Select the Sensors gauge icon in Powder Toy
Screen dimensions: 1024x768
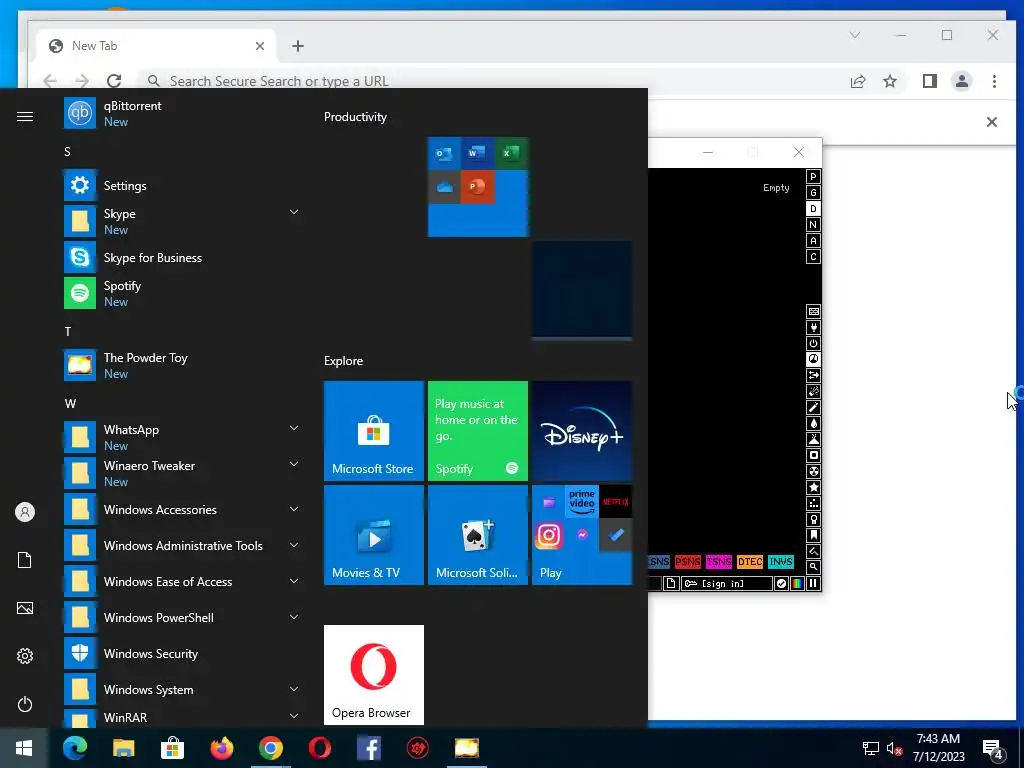[x=813, y=359]
